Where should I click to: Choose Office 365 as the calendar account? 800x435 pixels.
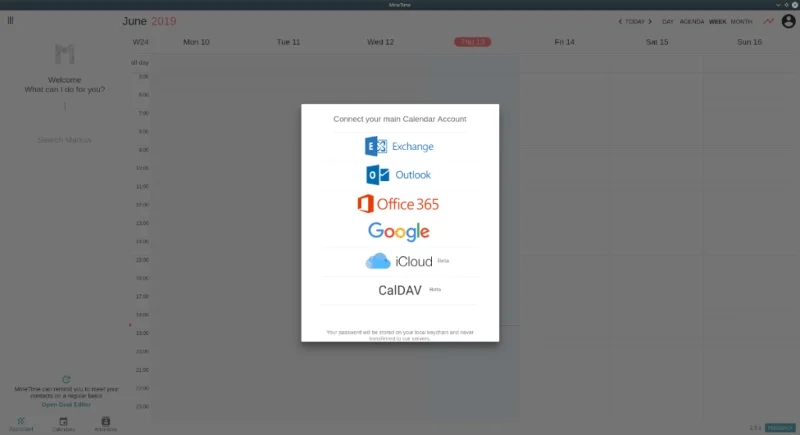[398, 204]
